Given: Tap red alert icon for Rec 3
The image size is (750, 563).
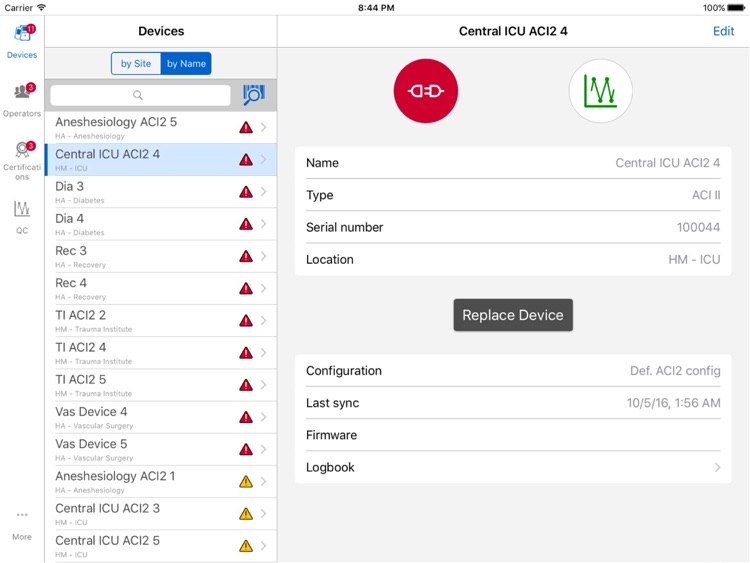Looking at the screenshot, I should tap(246, 256).
